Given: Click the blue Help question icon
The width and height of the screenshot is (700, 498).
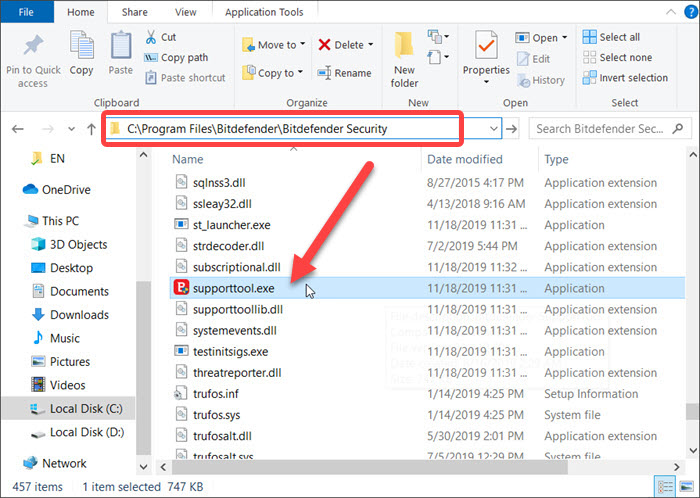Looking at the screenshot, I should coord(691,12).
